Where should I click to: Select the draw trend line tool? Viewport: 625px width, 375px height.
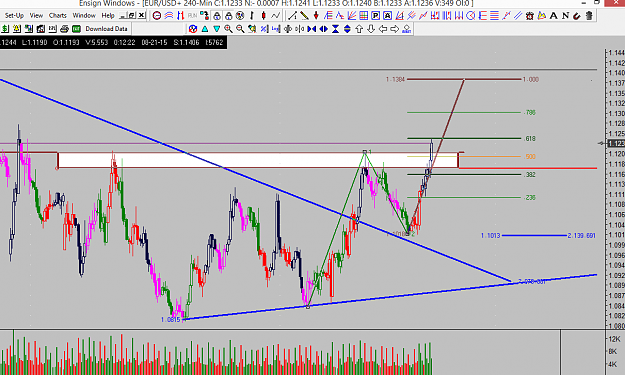point(293,16)
